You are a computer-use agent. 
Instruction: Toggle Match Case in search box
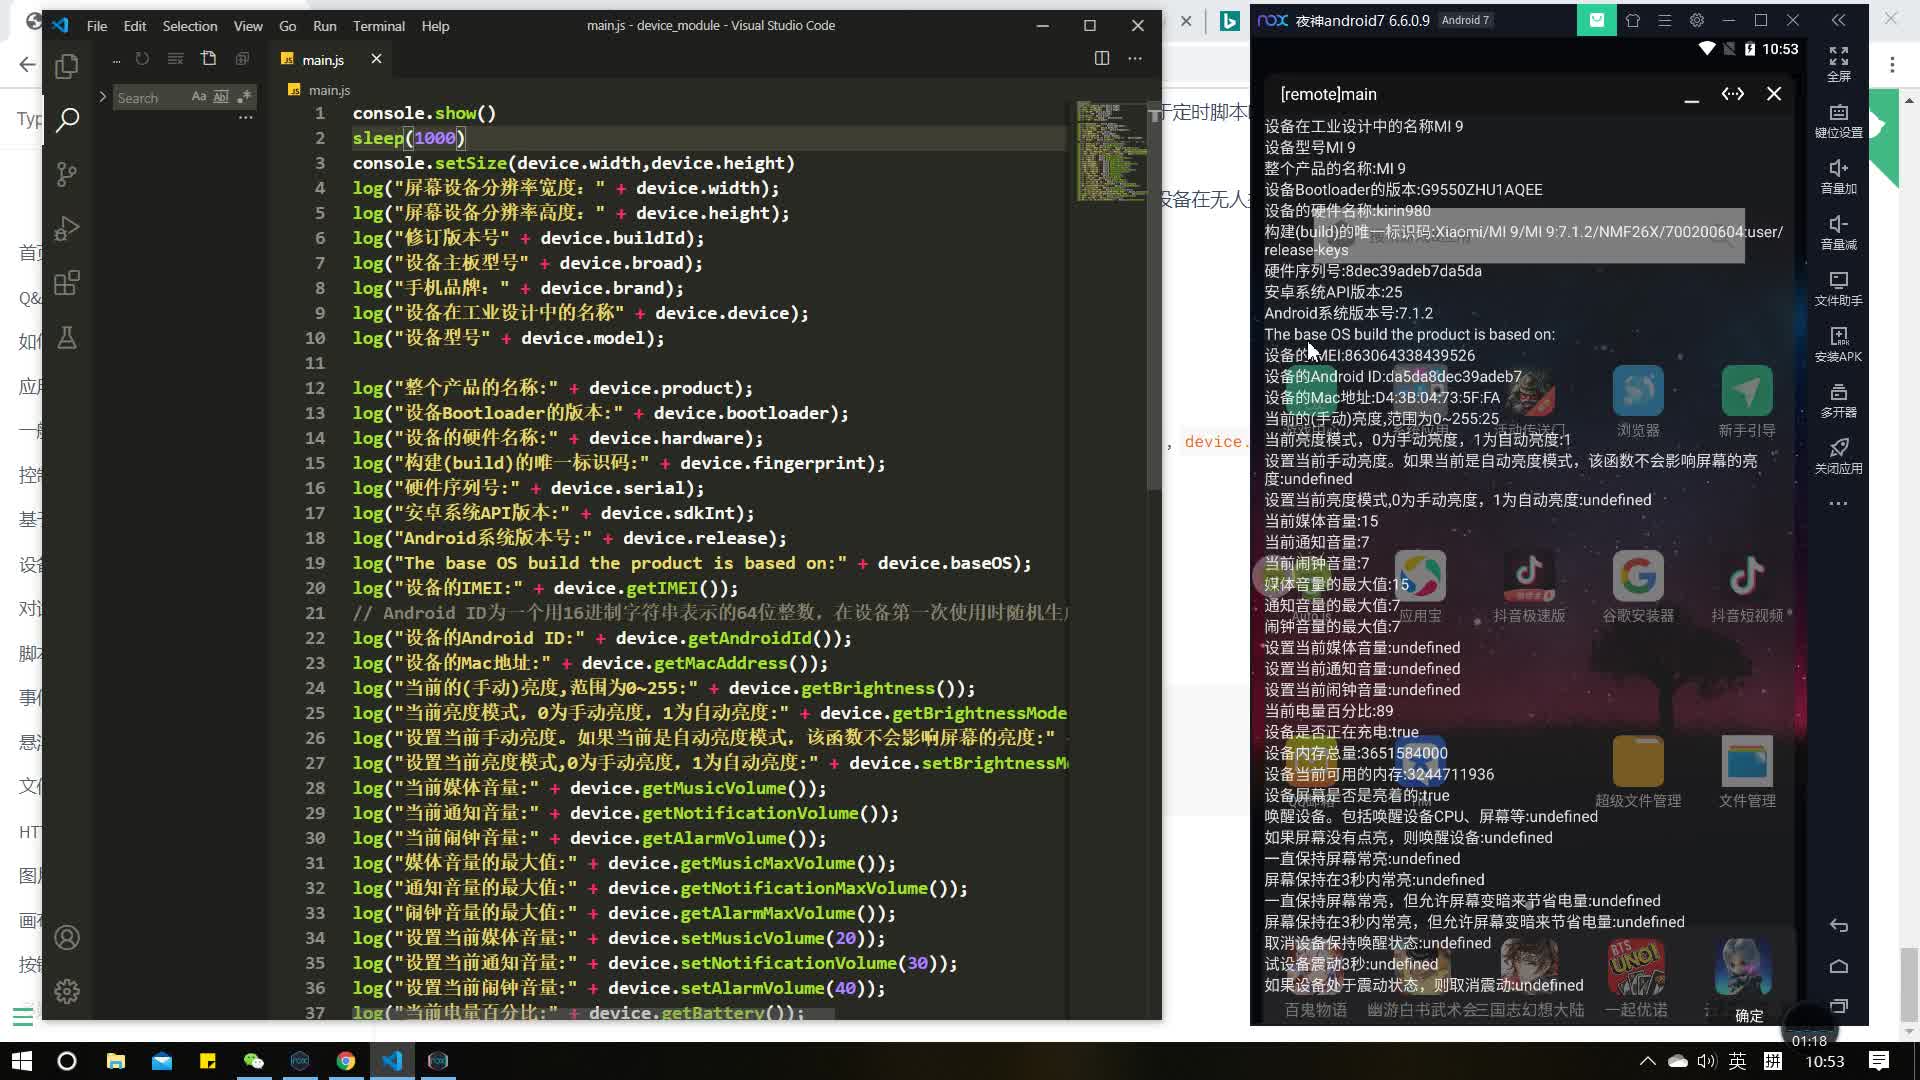[198, 97]
